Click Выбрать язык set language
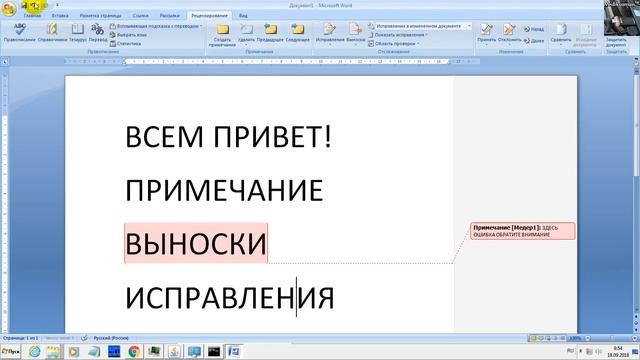This screenshot has width=640, height=360. (128, 35)
